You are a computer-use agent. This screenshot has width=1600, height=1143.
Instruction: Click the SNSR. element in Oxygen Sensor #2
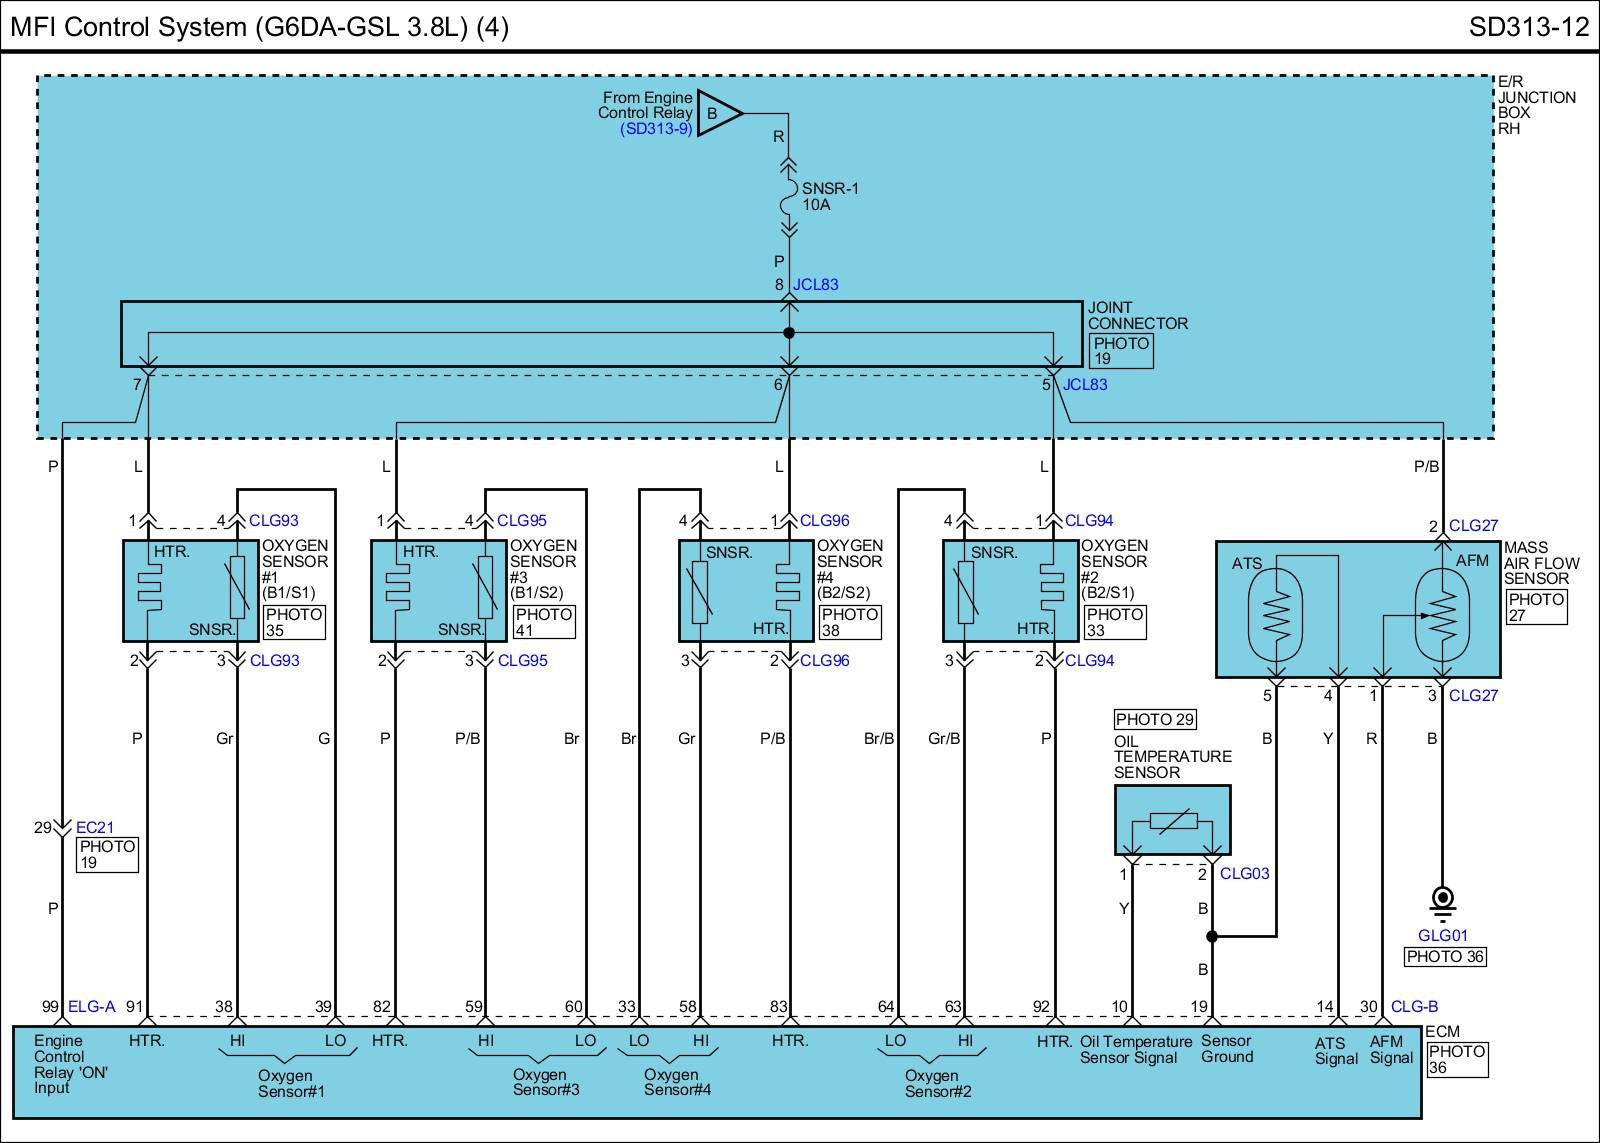click(965, 591)
